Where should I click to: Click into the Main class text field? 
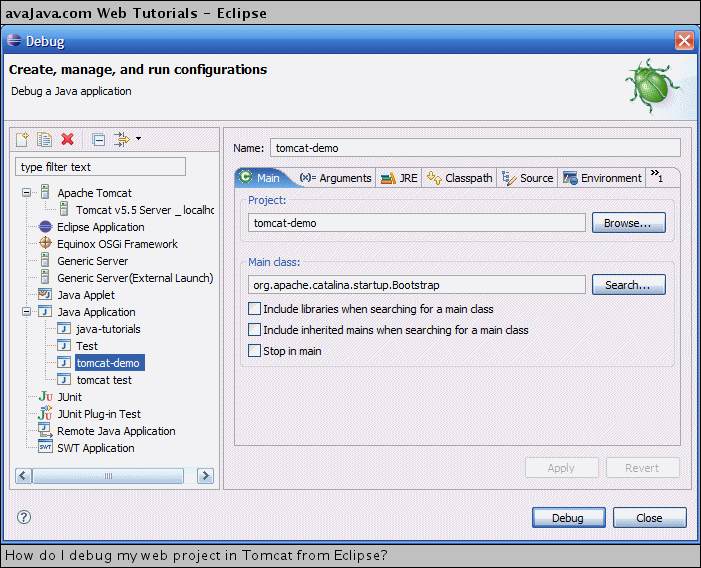click(417, 285)
